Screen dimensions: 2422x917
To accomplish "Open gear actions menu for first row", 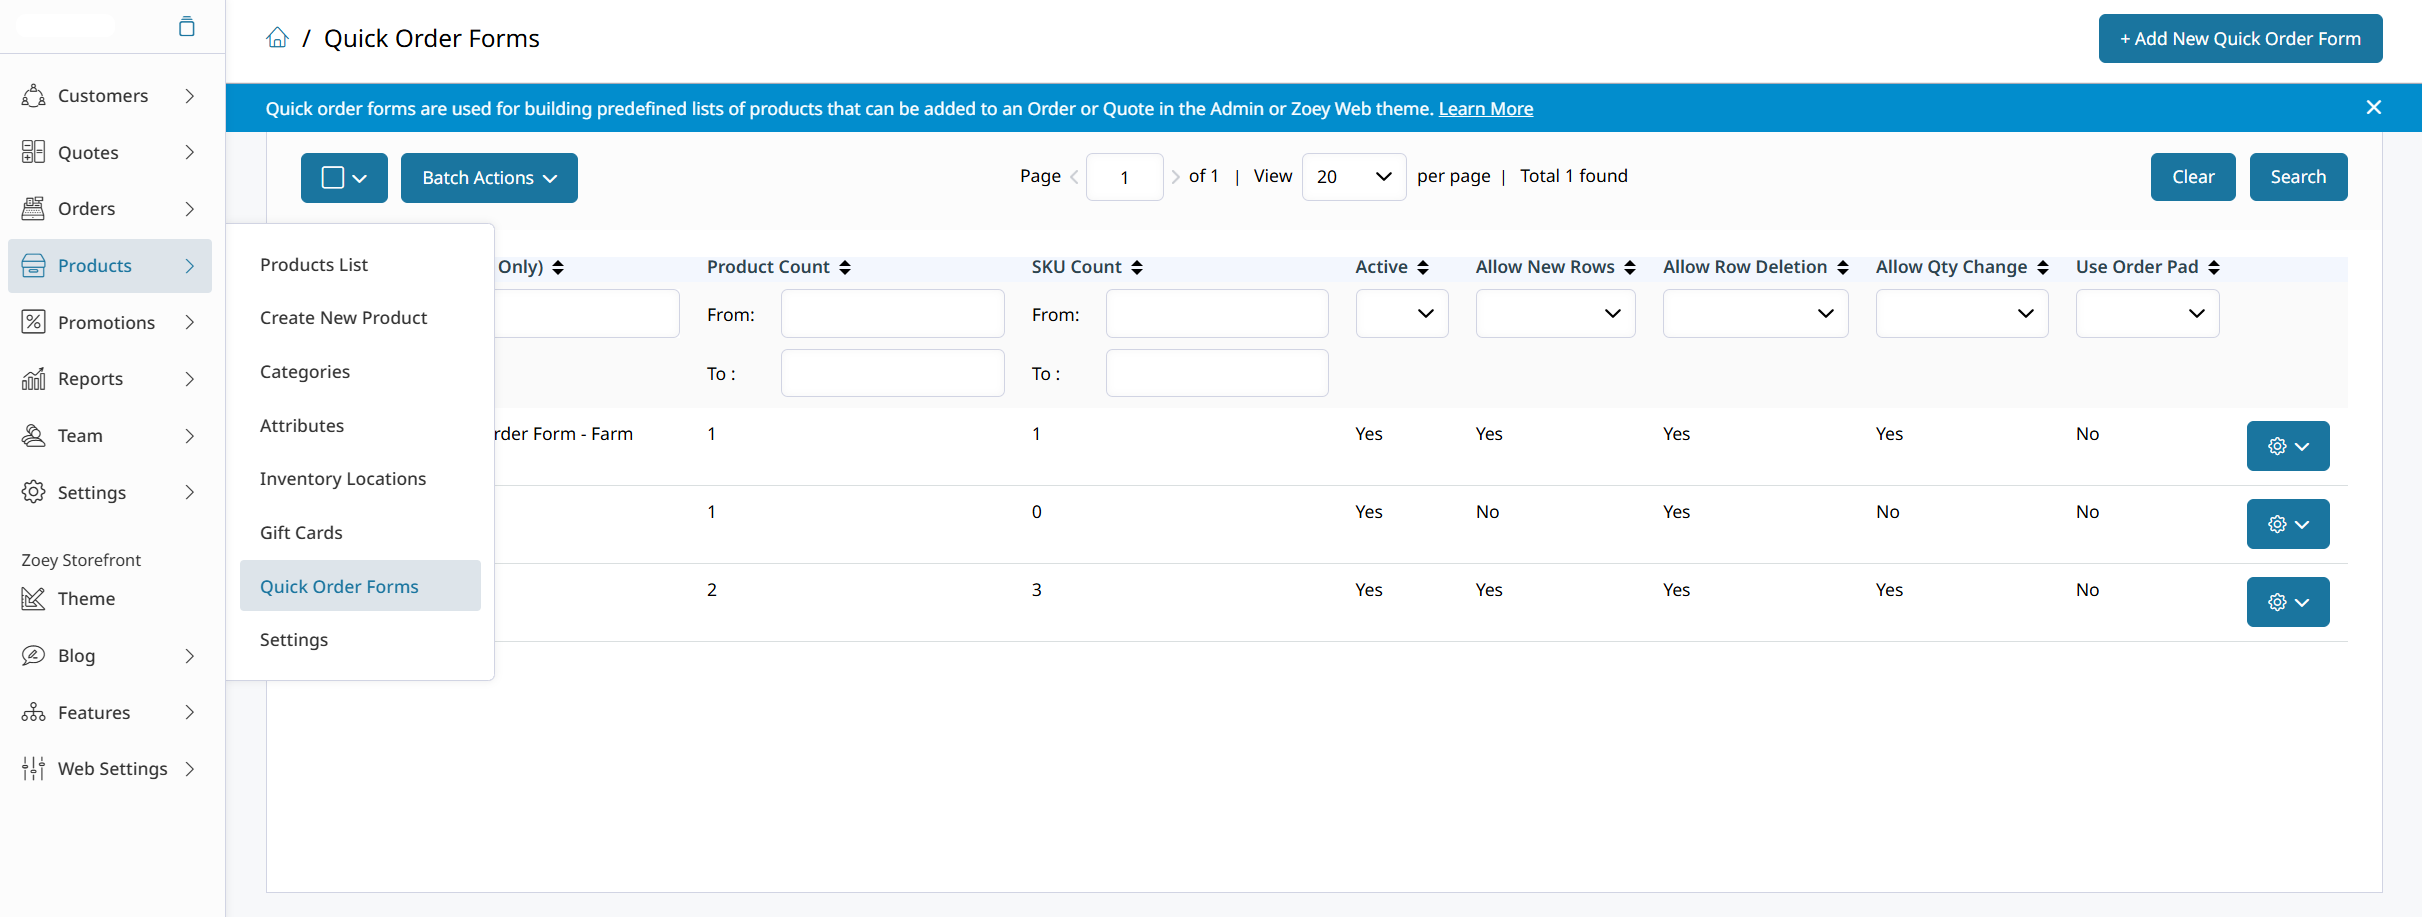I will click(2288, 446).
